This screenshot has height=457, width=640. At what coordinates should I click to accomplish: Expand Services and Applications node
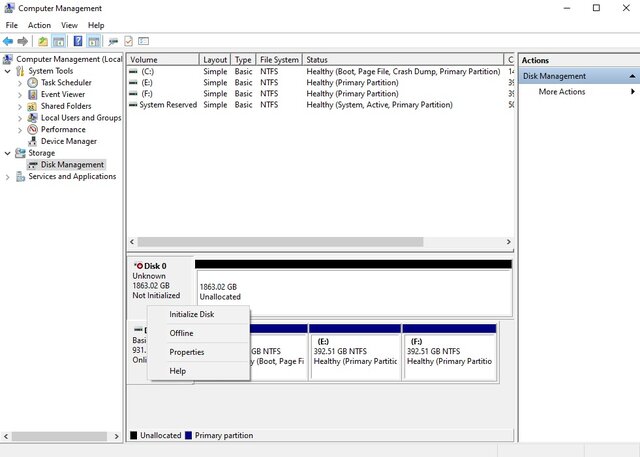pyautogui.click(x=8, y=177)
